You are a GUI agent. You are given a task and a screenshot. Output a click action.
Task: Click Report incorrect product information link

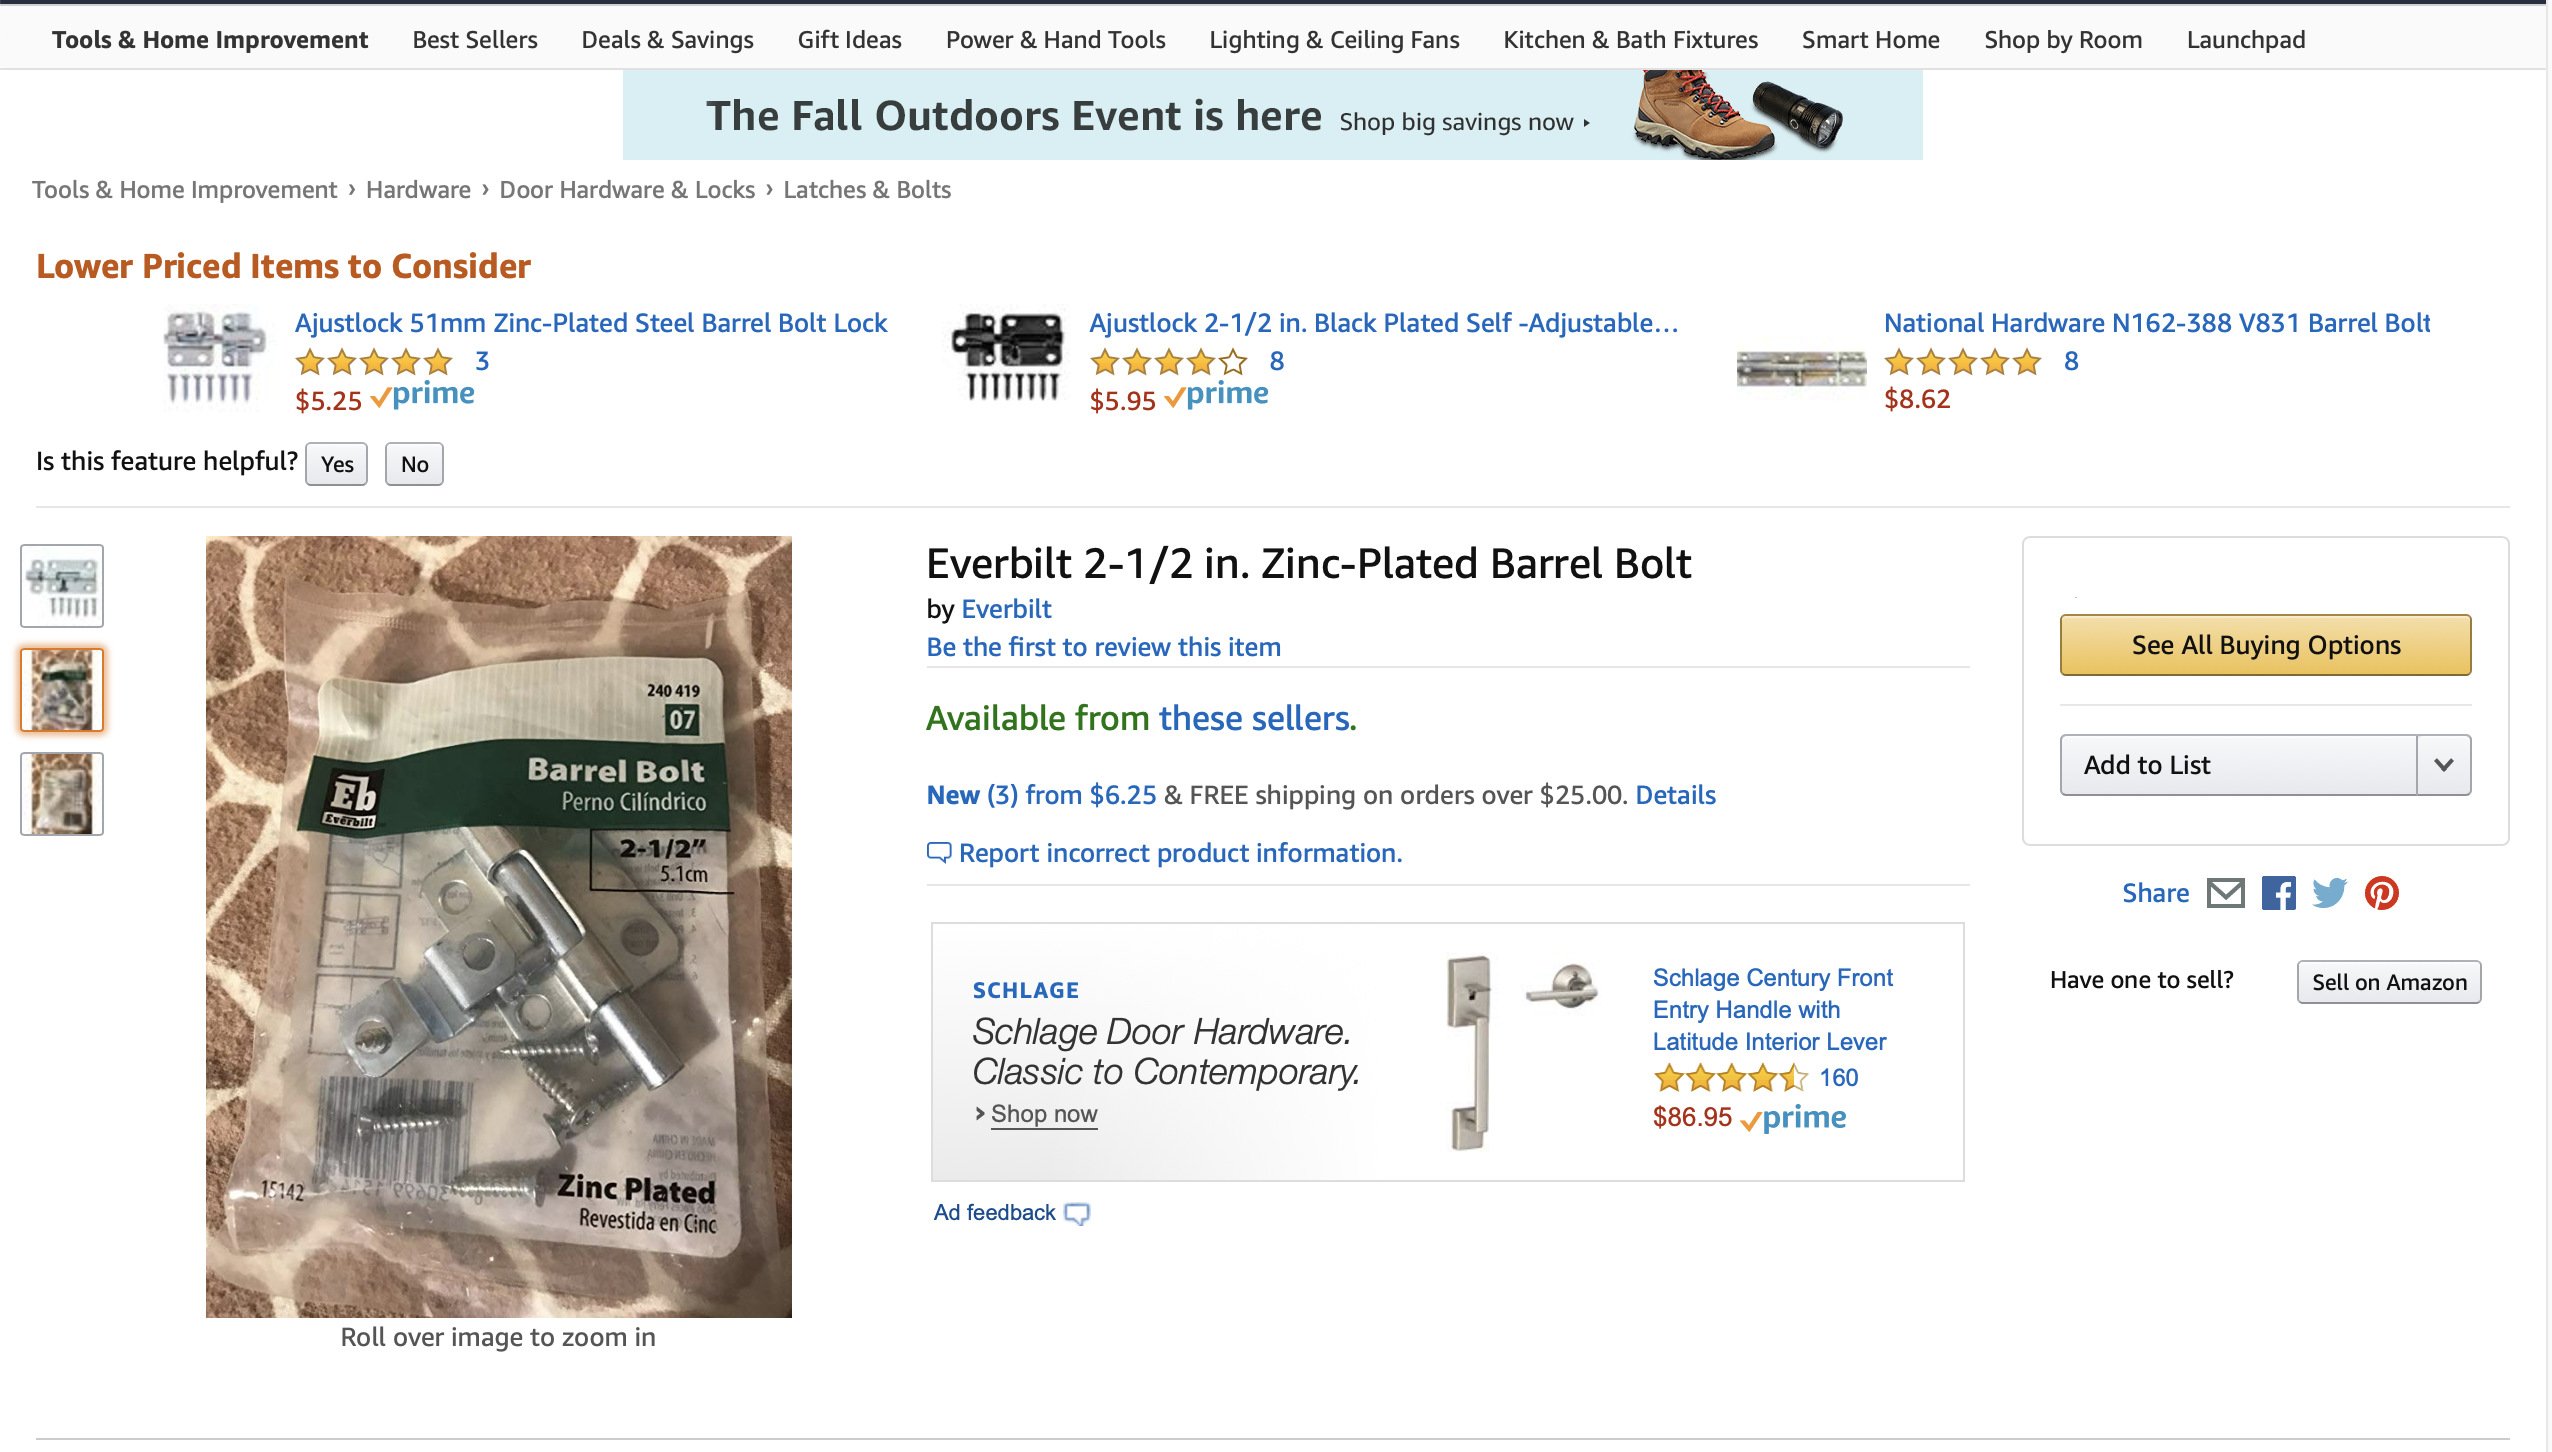coord(1180,853)
